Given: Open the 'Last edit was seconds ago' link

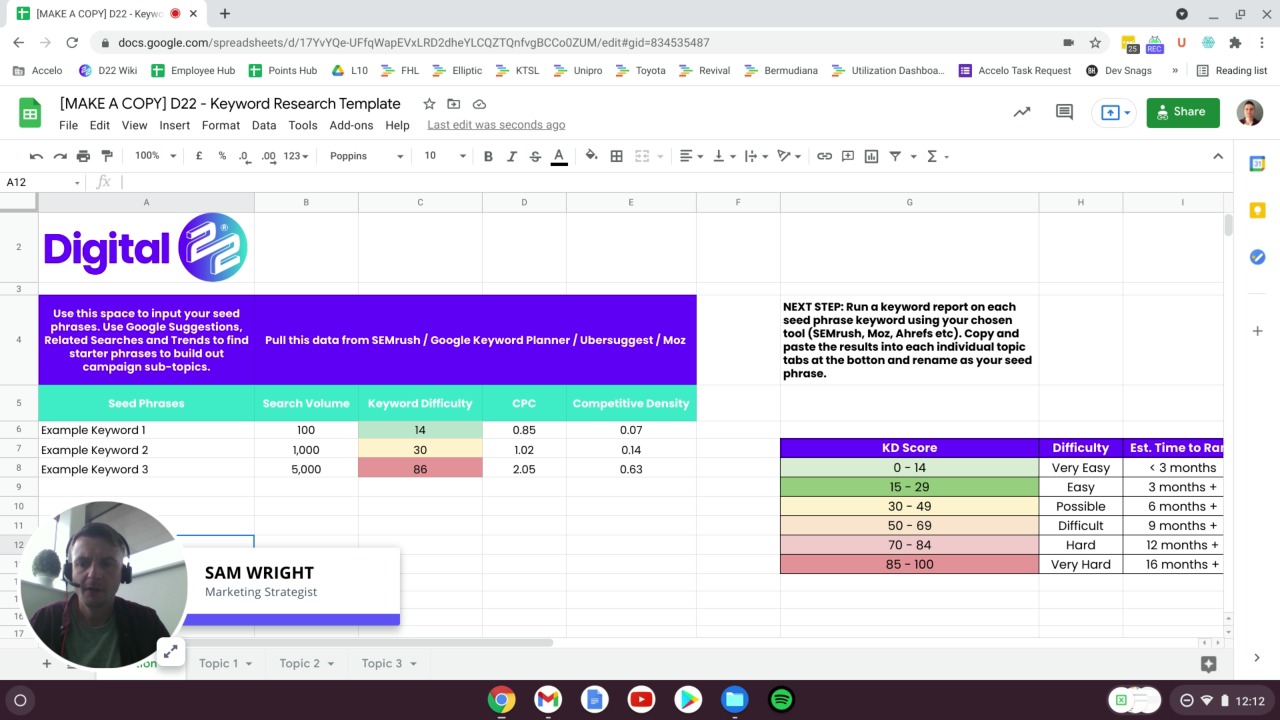Looking at the screenshot, I should pyautogui.click(x=496, y=125).
